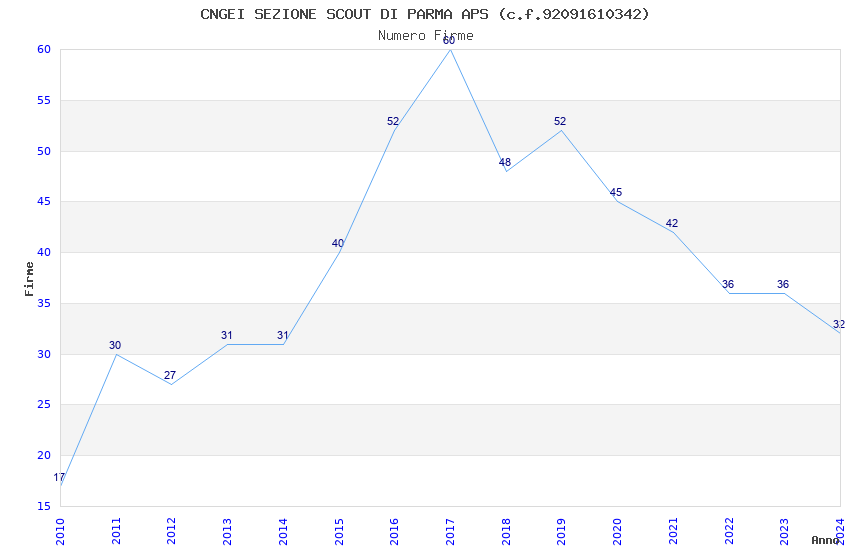
Task: Click the data label 52 for year 2019
Action: point(560,121)
